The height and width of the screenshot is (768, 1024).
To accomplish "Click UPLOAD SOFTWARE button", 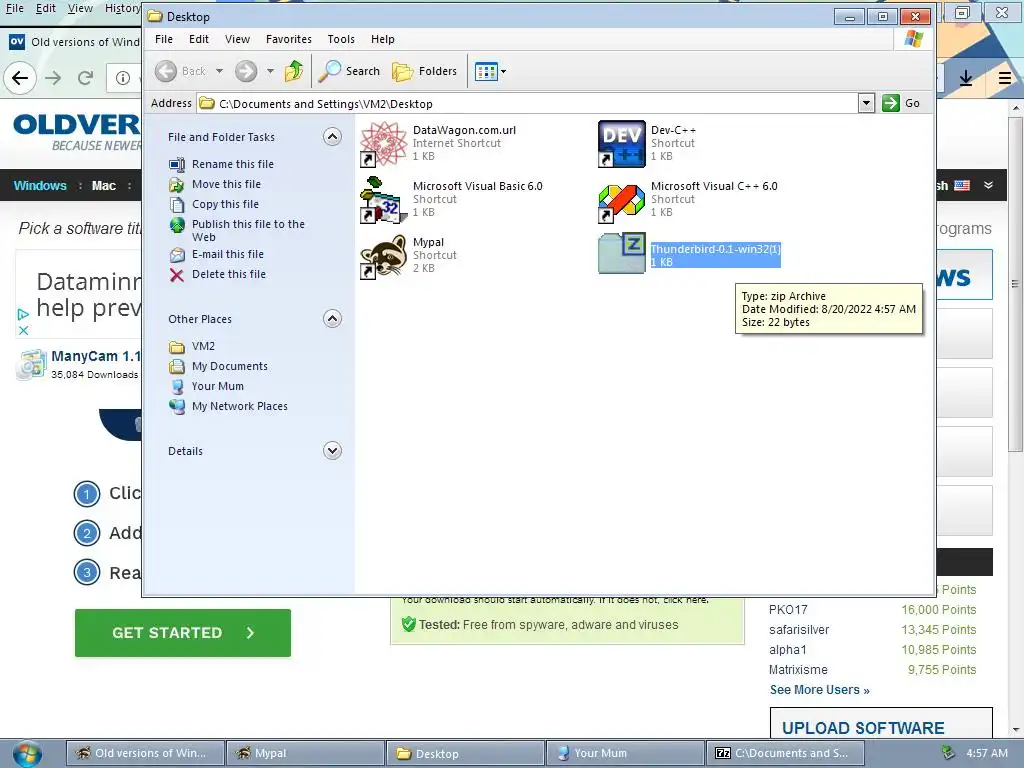I will tap(882, 726).
